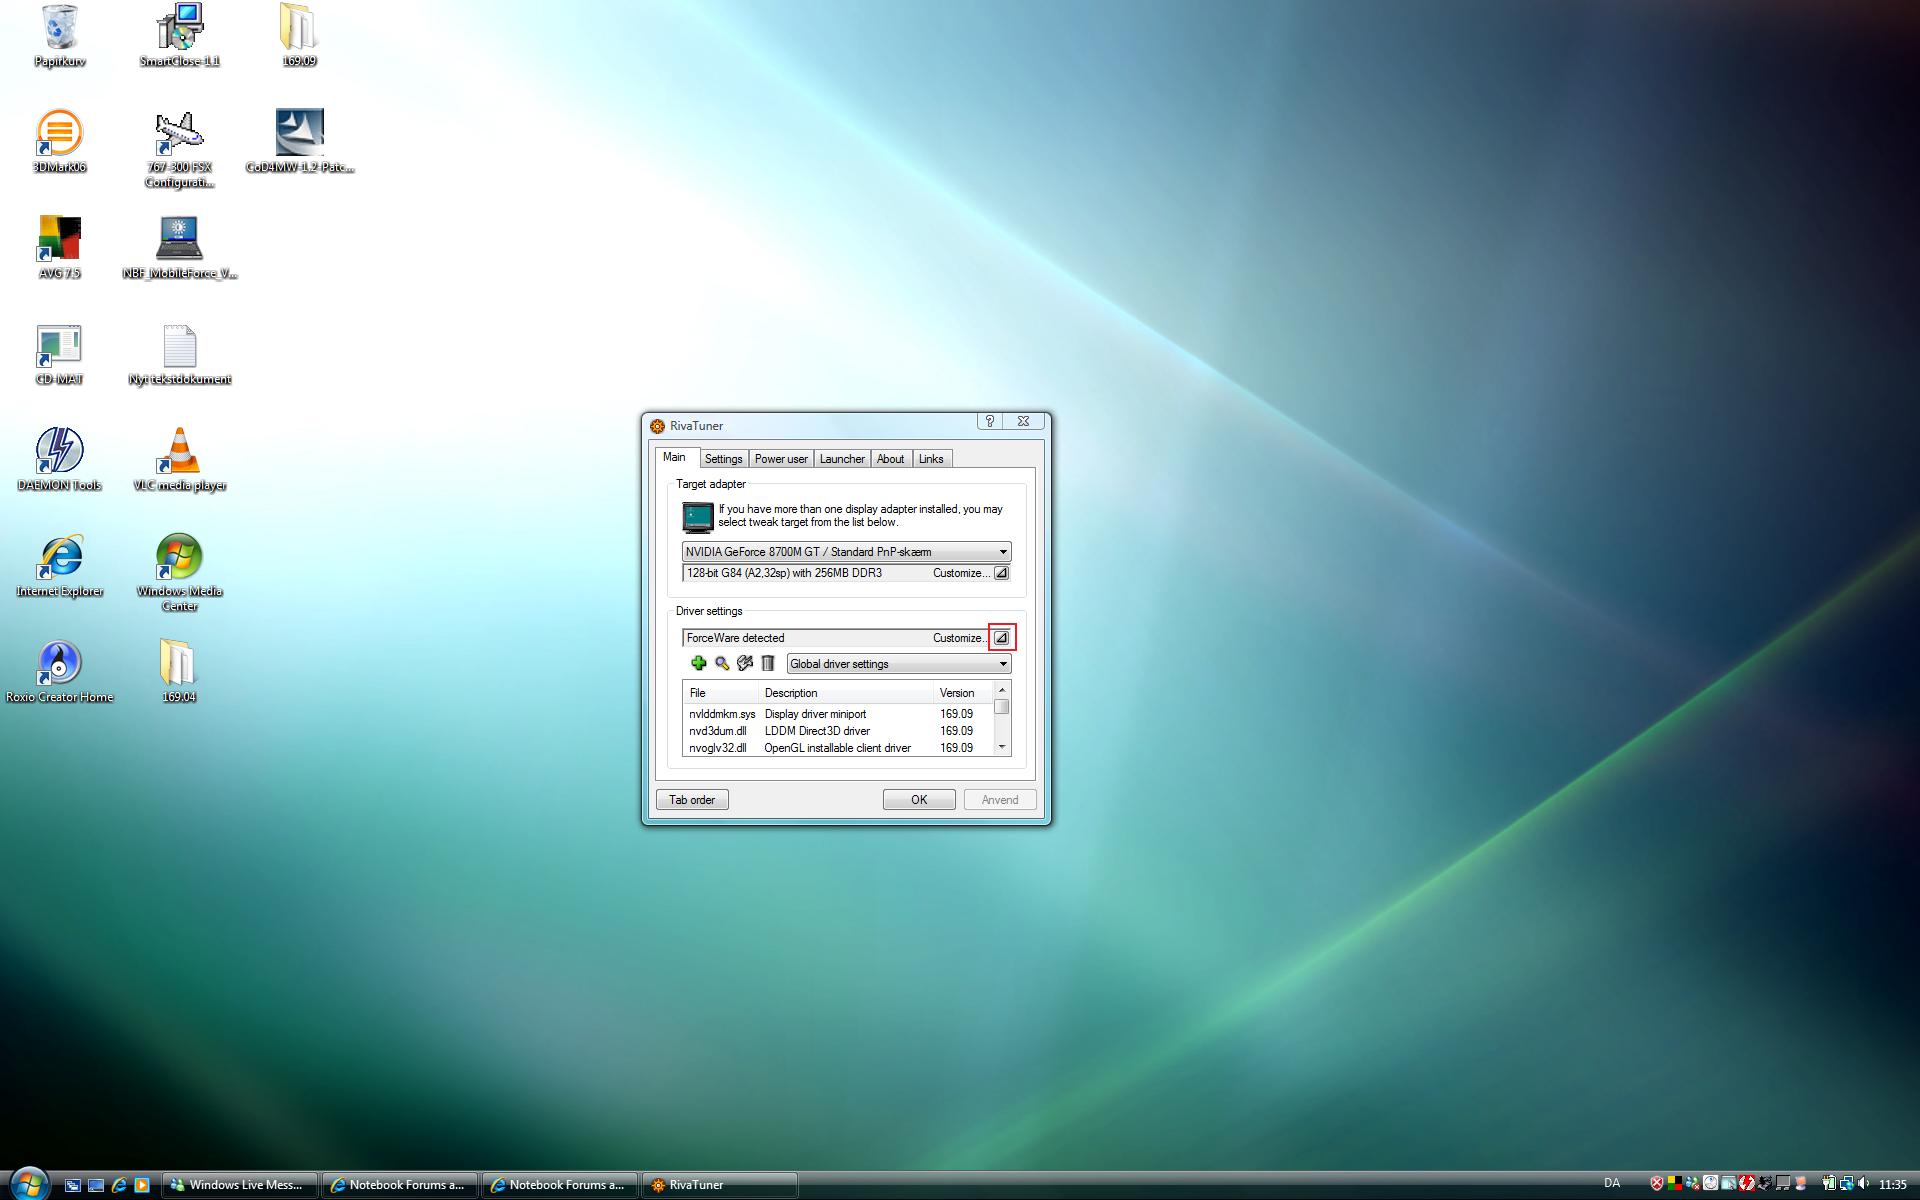Click Media Player quick-launch icon
The image size is (1920, 1200).
click(141, 1185)
